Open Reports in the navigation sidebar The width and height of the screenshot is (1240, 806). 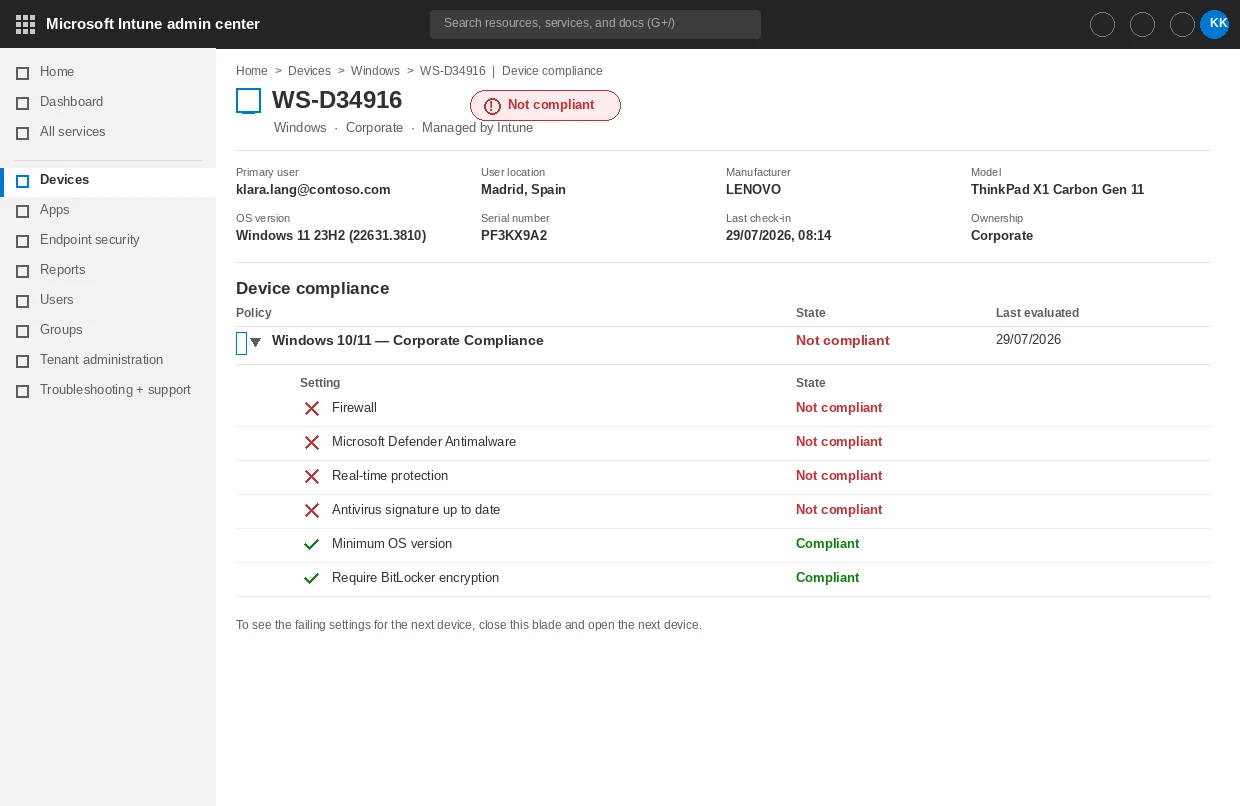coord(108,270)
